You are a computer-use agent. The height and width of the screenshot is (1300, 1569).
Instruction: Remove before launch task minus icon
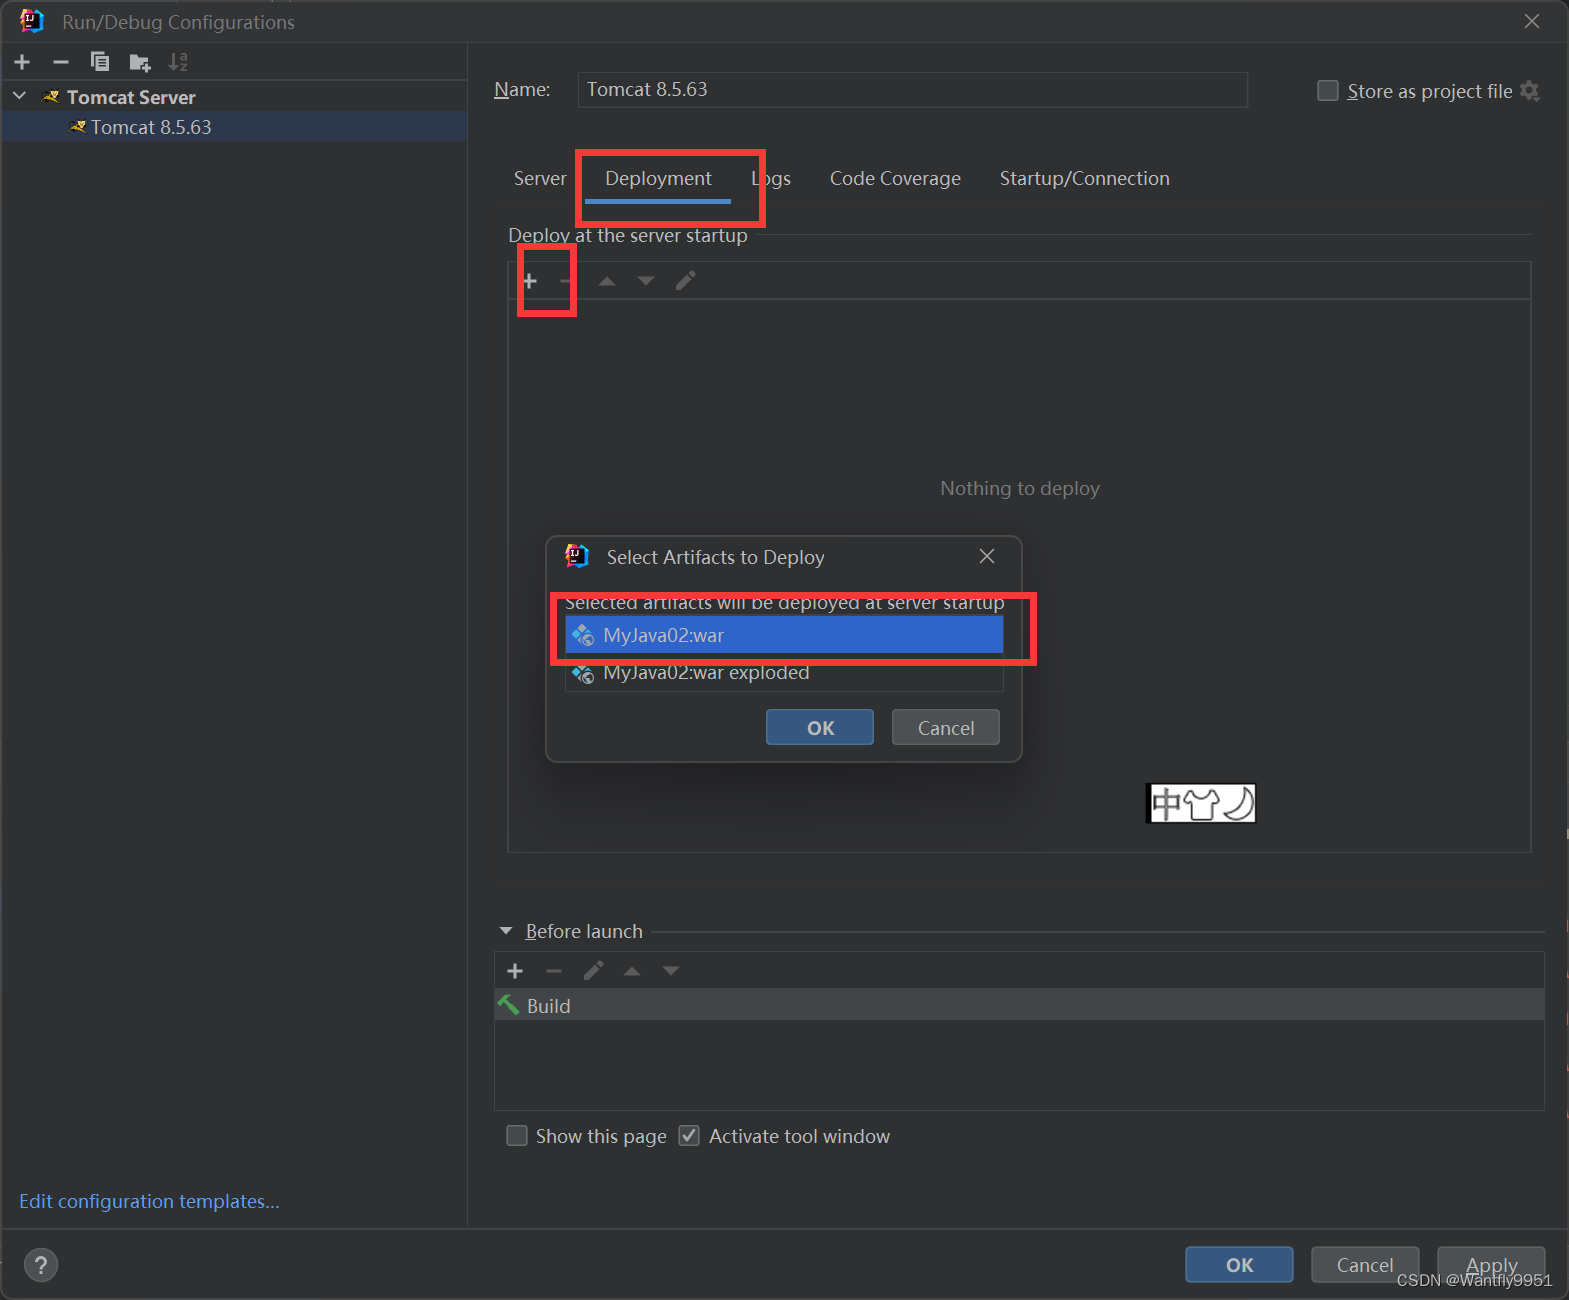tap(554, 971)
